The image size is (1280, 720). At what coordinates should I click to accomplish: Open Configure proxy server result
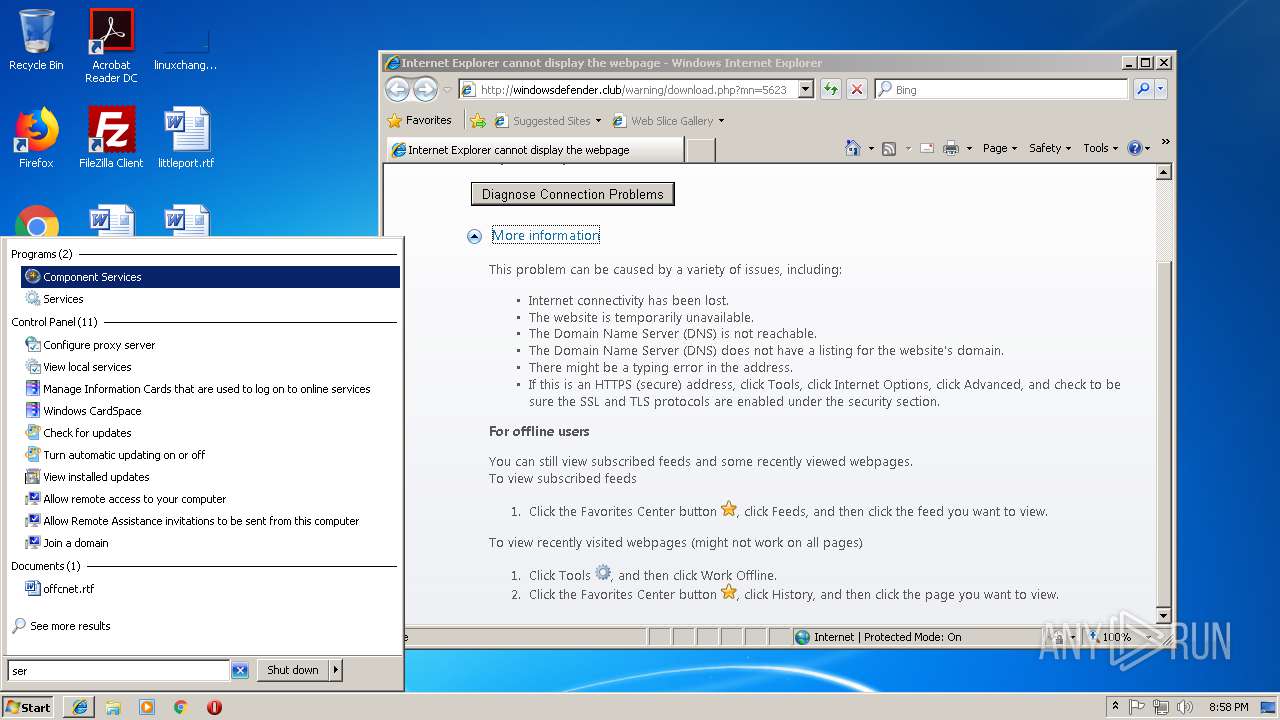(x=210, y=345)
